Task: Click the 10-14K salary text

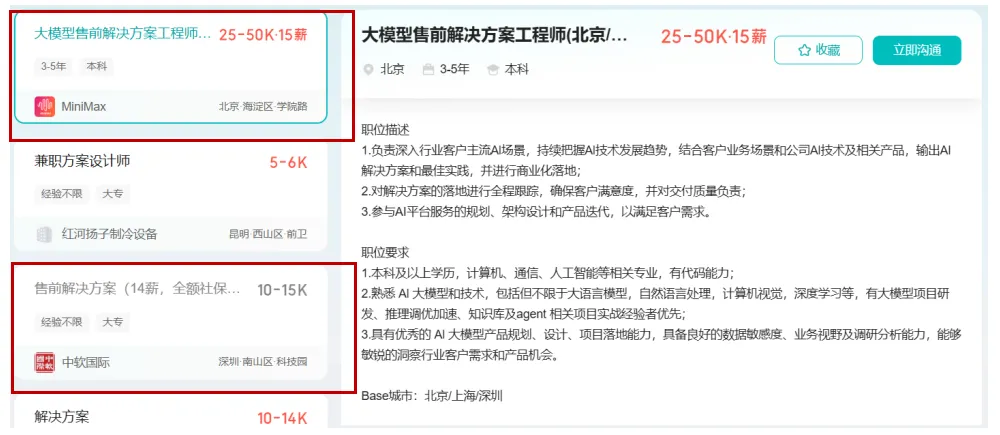Action: coord(283,418)
